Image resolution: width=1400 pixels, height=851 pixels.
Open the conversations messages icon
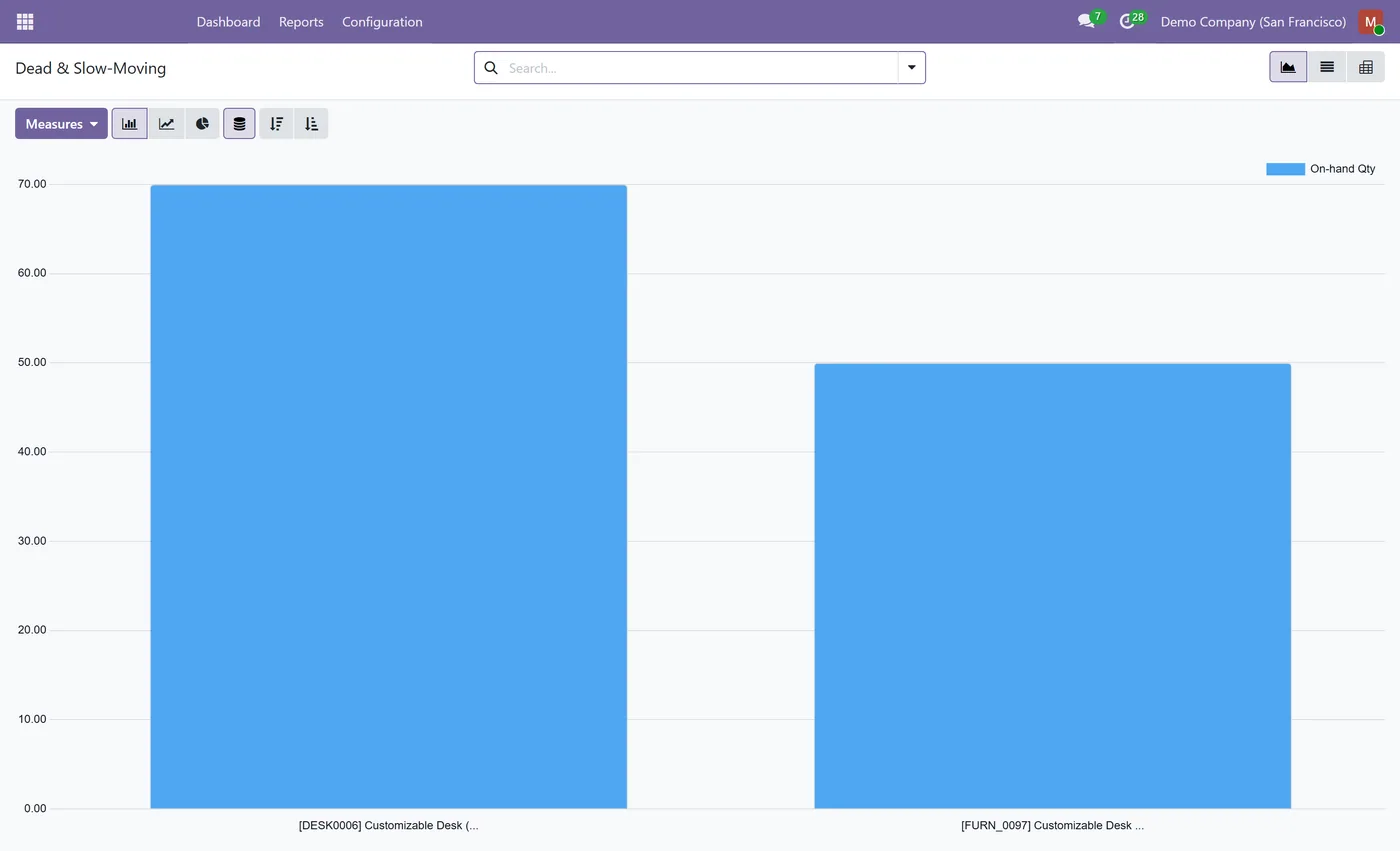point(1086,21)
